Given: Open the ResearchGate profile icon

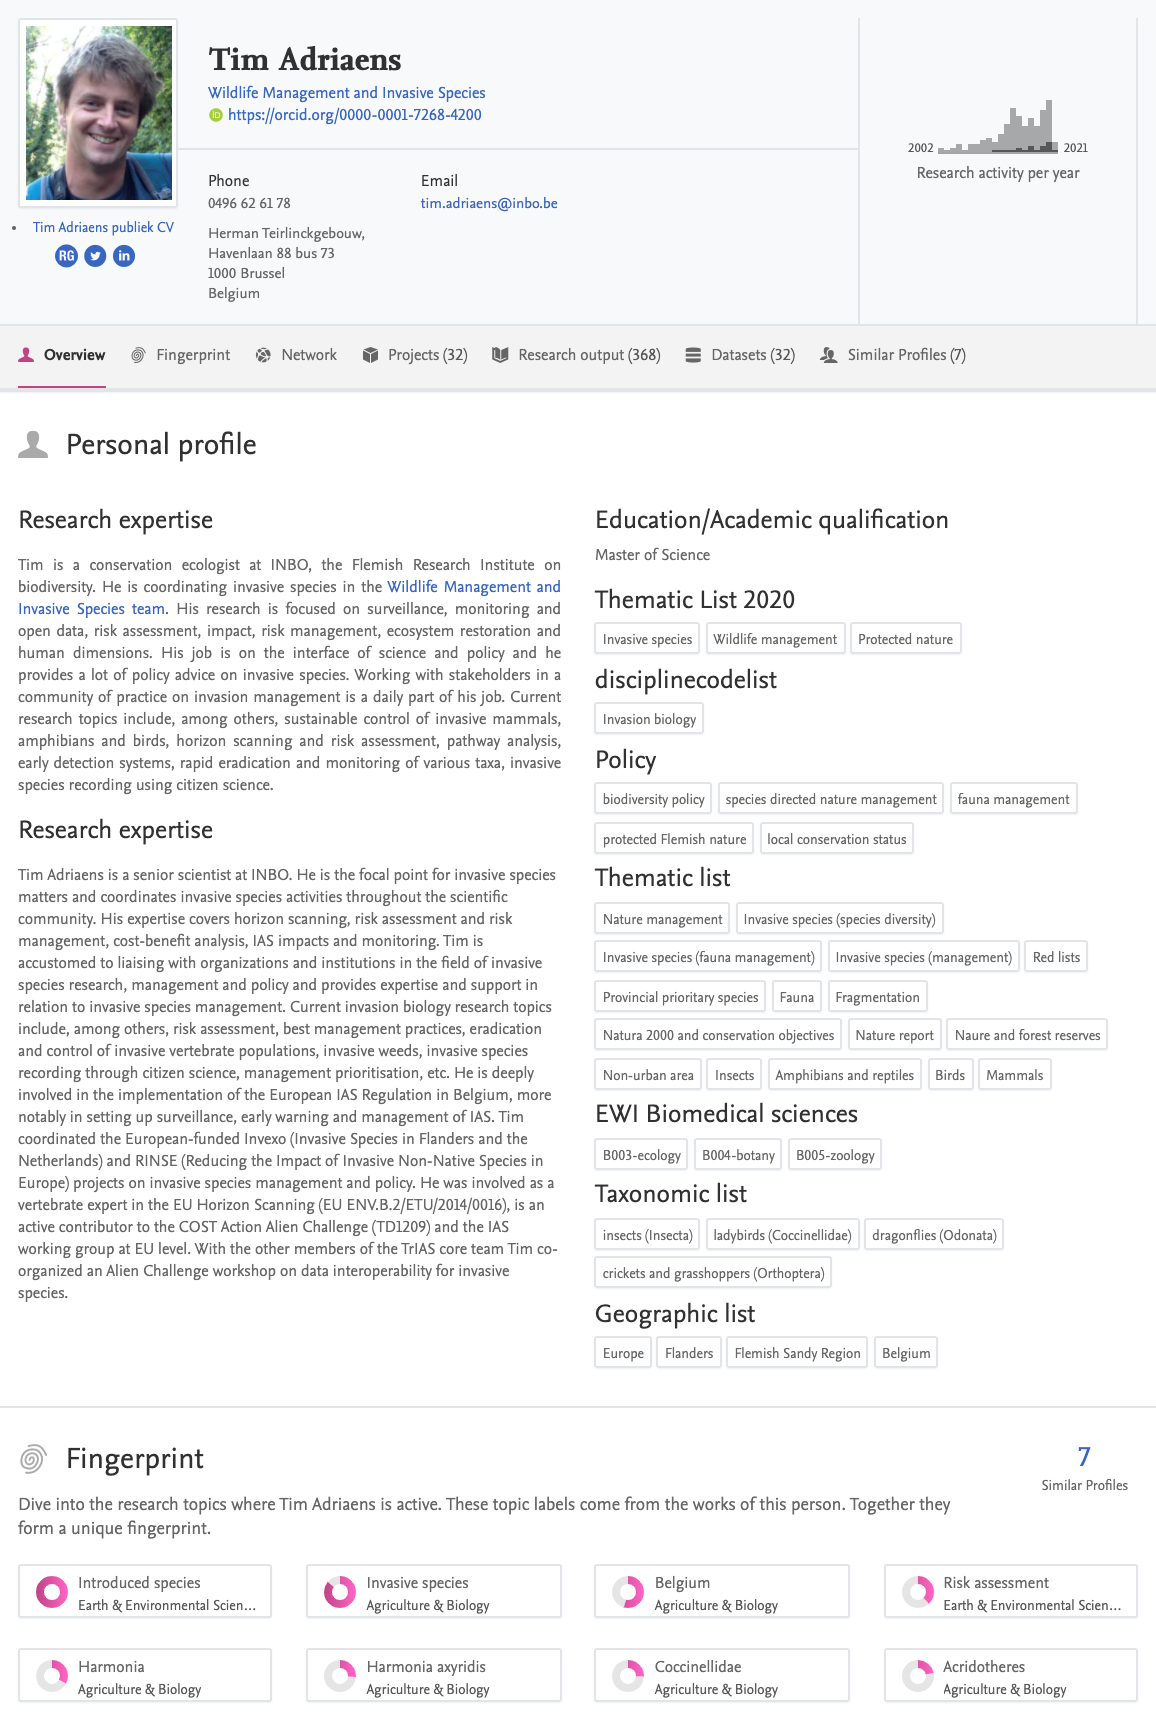Looking at the screenshot, I should [x=66, y=256].
